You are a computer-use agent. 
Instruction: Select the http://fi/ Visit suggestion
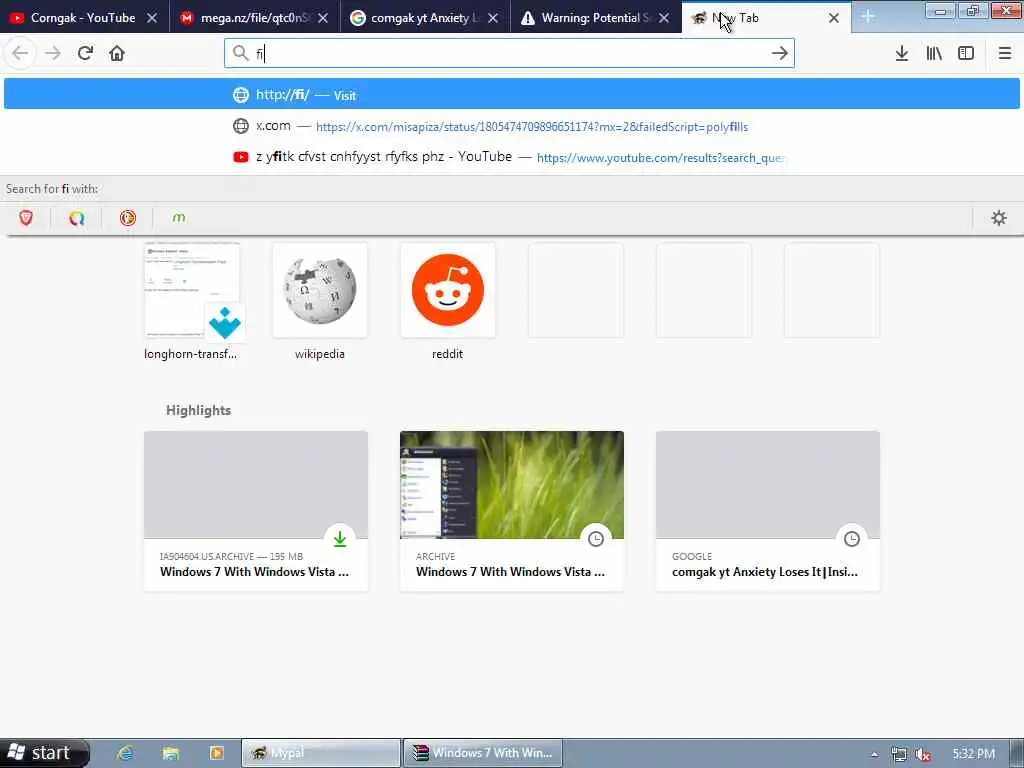pyautogui.click(x=511, y=94)
